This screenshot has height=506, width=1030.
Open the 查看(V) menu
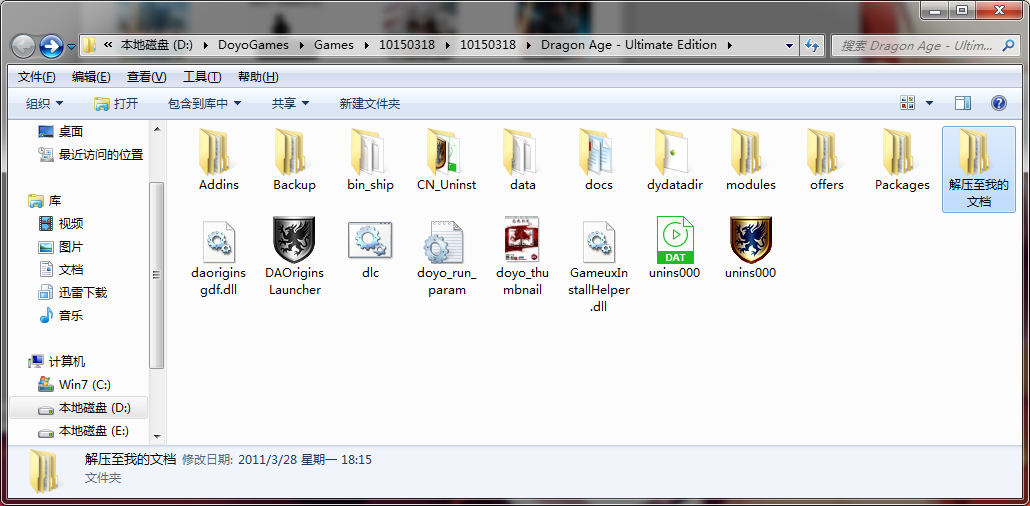click(146, 77)
